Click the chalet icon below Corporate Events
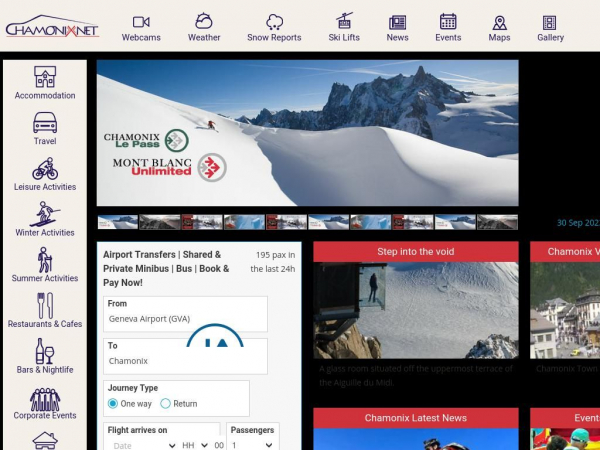The image size is (600, 450). [45, 441]
